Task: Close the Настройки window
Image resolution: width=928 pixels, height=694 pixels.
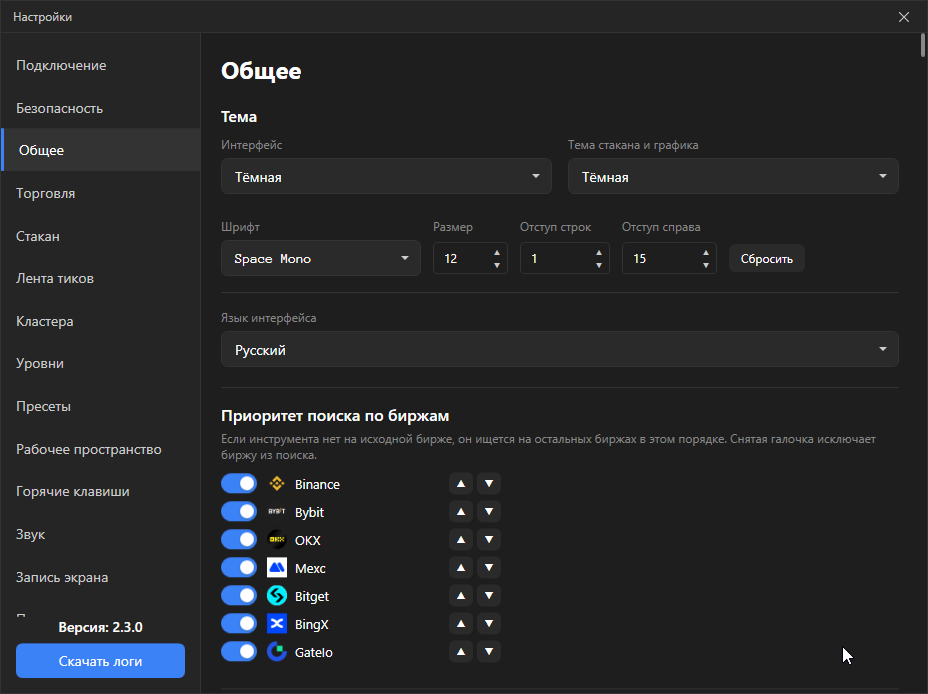Action: pyautogui.click(x=904, y=17)
